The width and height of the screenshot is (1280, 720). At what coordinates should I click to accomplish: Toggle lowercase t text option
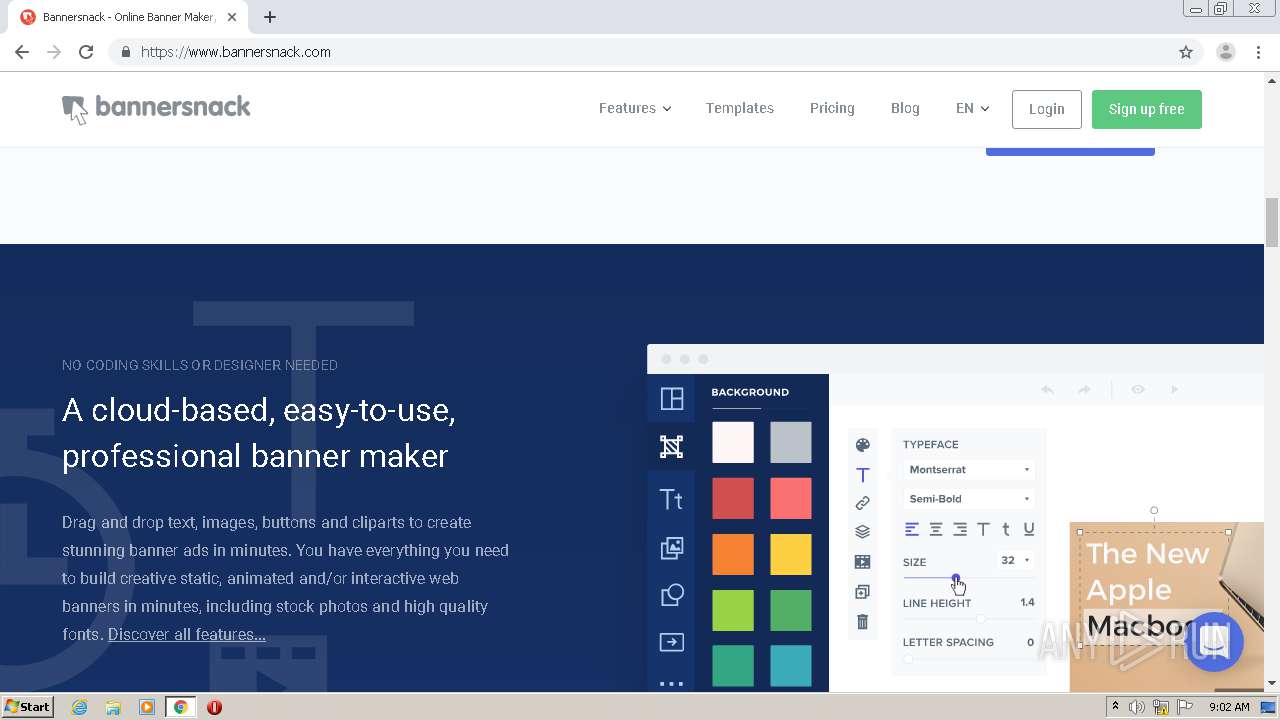click(x=1006, y=529)
